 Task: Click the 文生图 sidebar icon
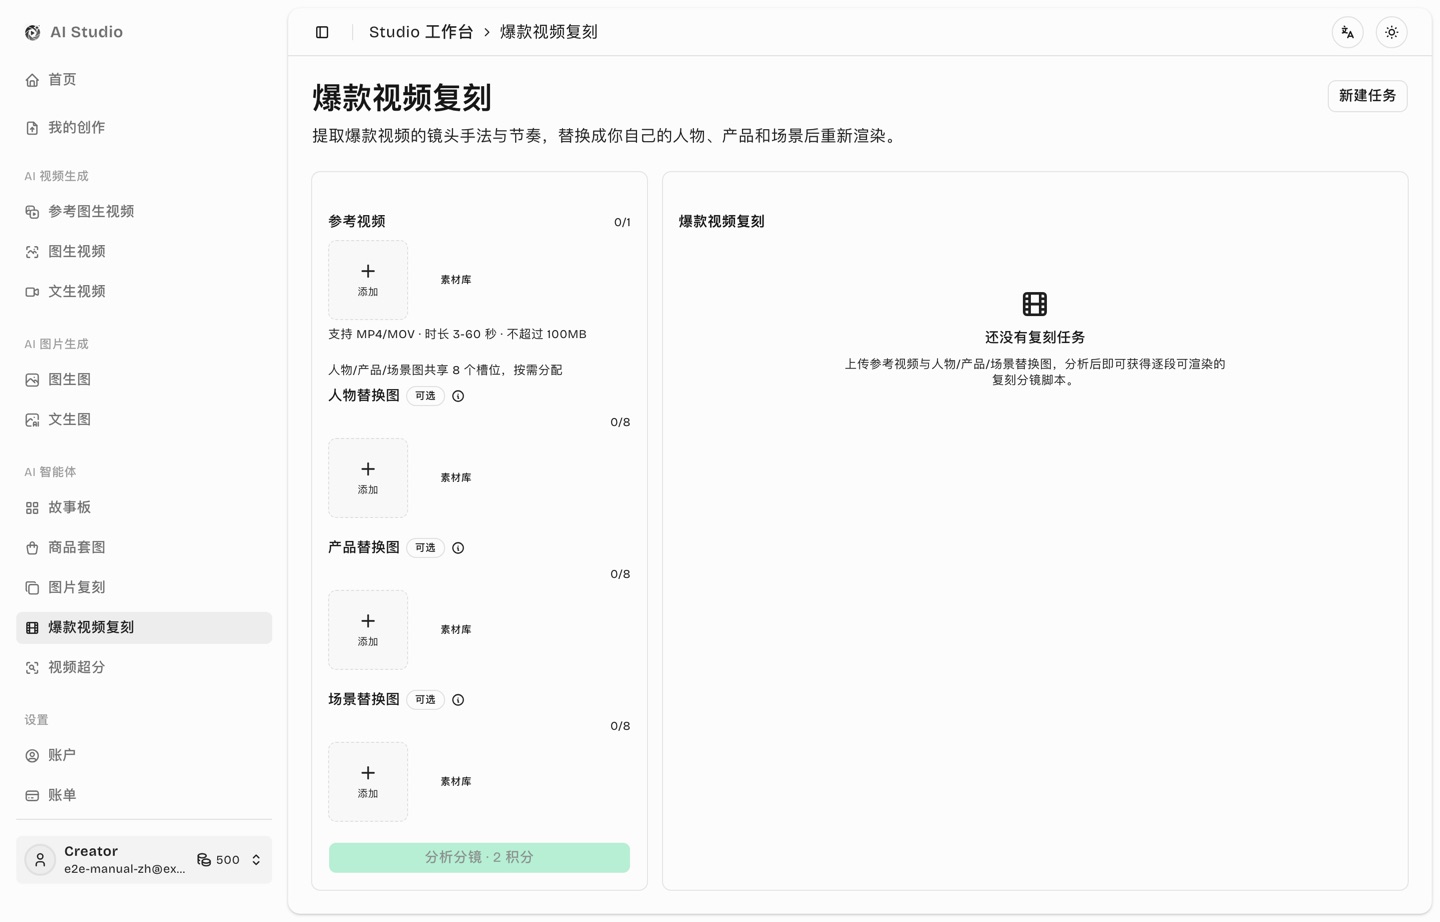[32, 420]
